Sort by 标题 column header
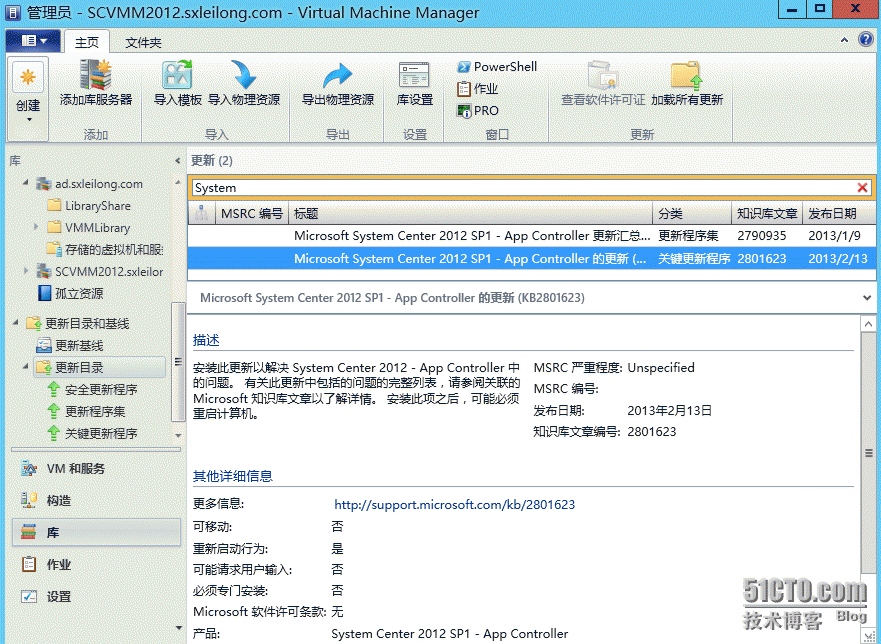Image resolution: width=881 pixels, height=644 pixels. pyautogui.click(x=470, y=214)
